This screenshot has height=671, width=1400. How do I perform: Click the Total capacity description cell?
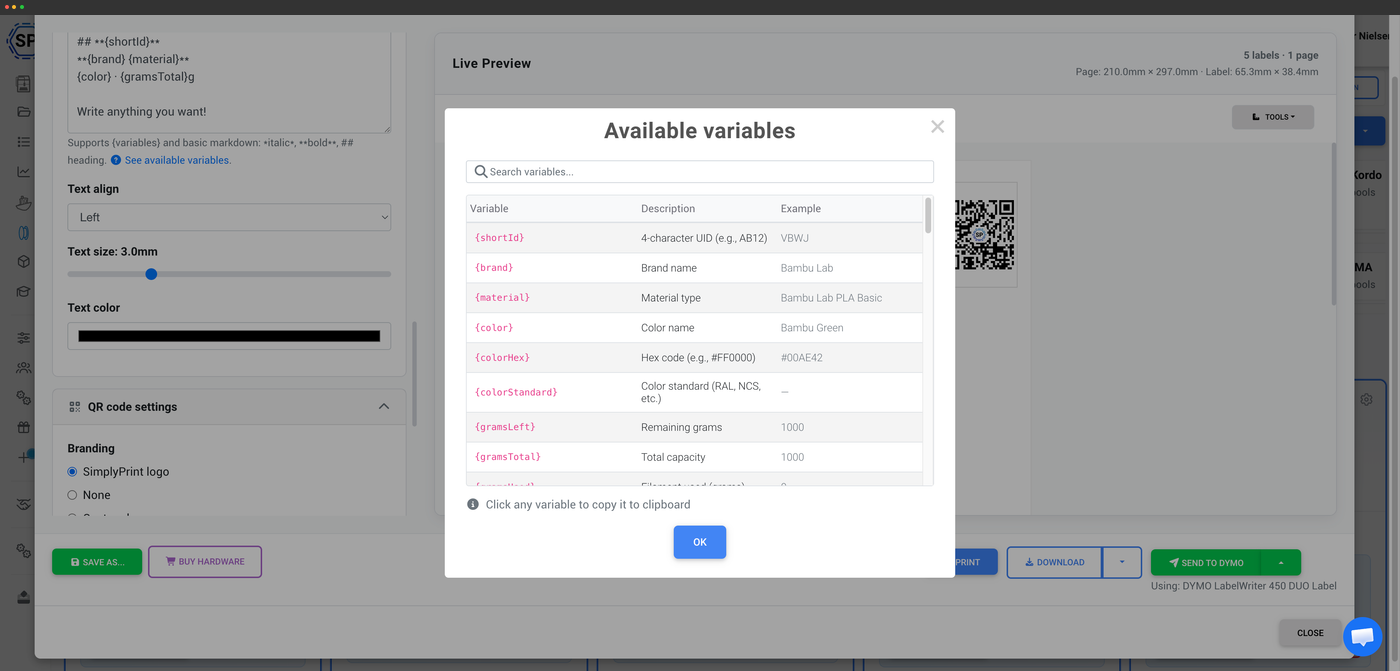click(673, 457)
